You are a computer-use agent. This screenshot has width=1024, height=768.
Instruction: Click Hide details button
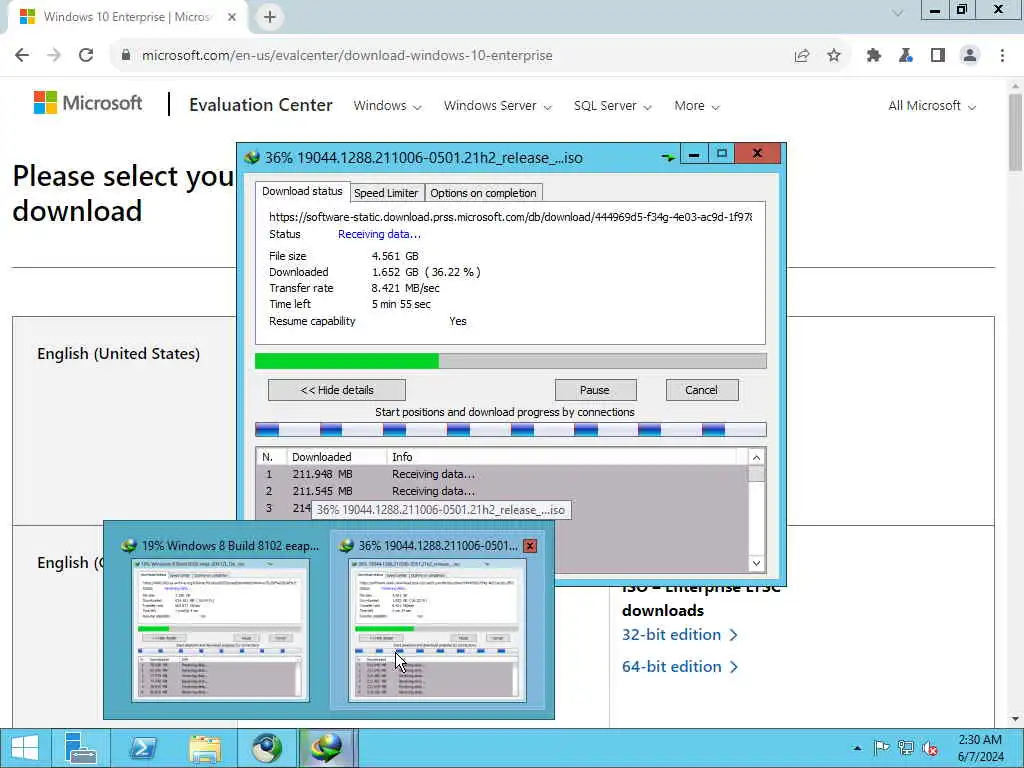[x=337, y=390]
